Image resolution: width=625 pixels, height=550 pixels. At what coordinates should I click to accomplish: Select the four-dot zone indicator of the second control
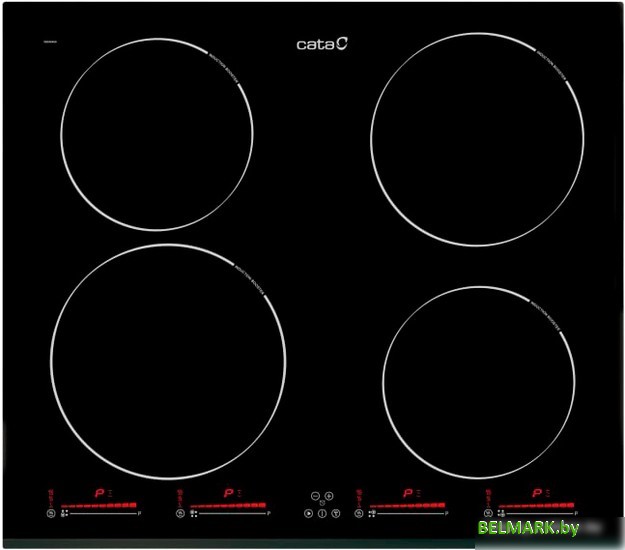pyautogui.click(x=194, y=513)
